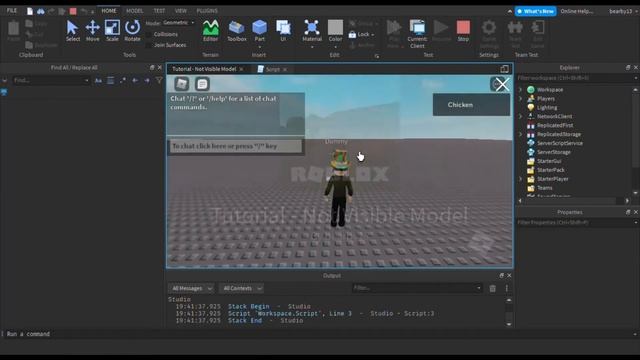Open the All Messages dropdown
The image size is (640, 360).
pyautogui.click(x=191, y=289)
